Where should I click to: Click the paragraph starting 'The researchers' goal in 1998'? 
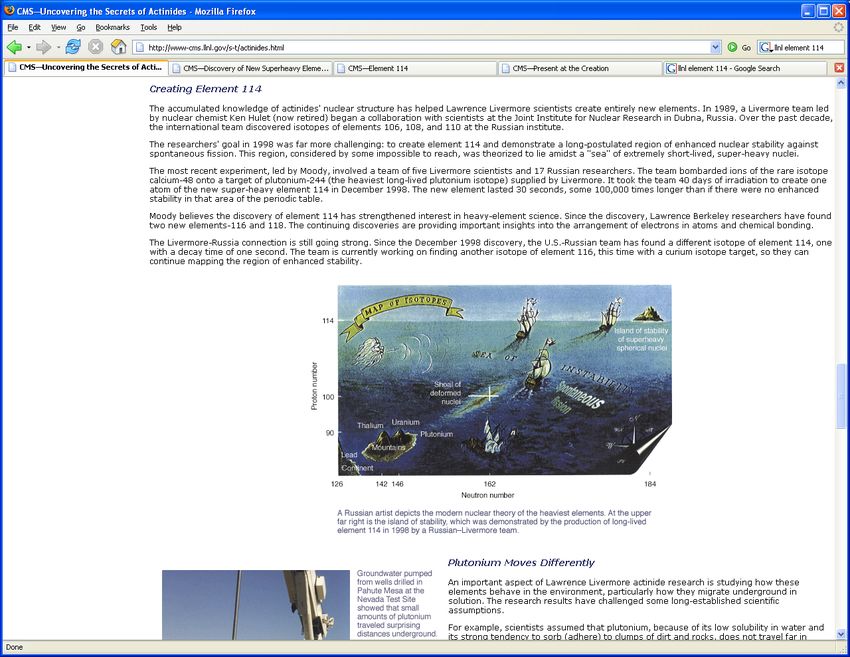tap(484, 149)
